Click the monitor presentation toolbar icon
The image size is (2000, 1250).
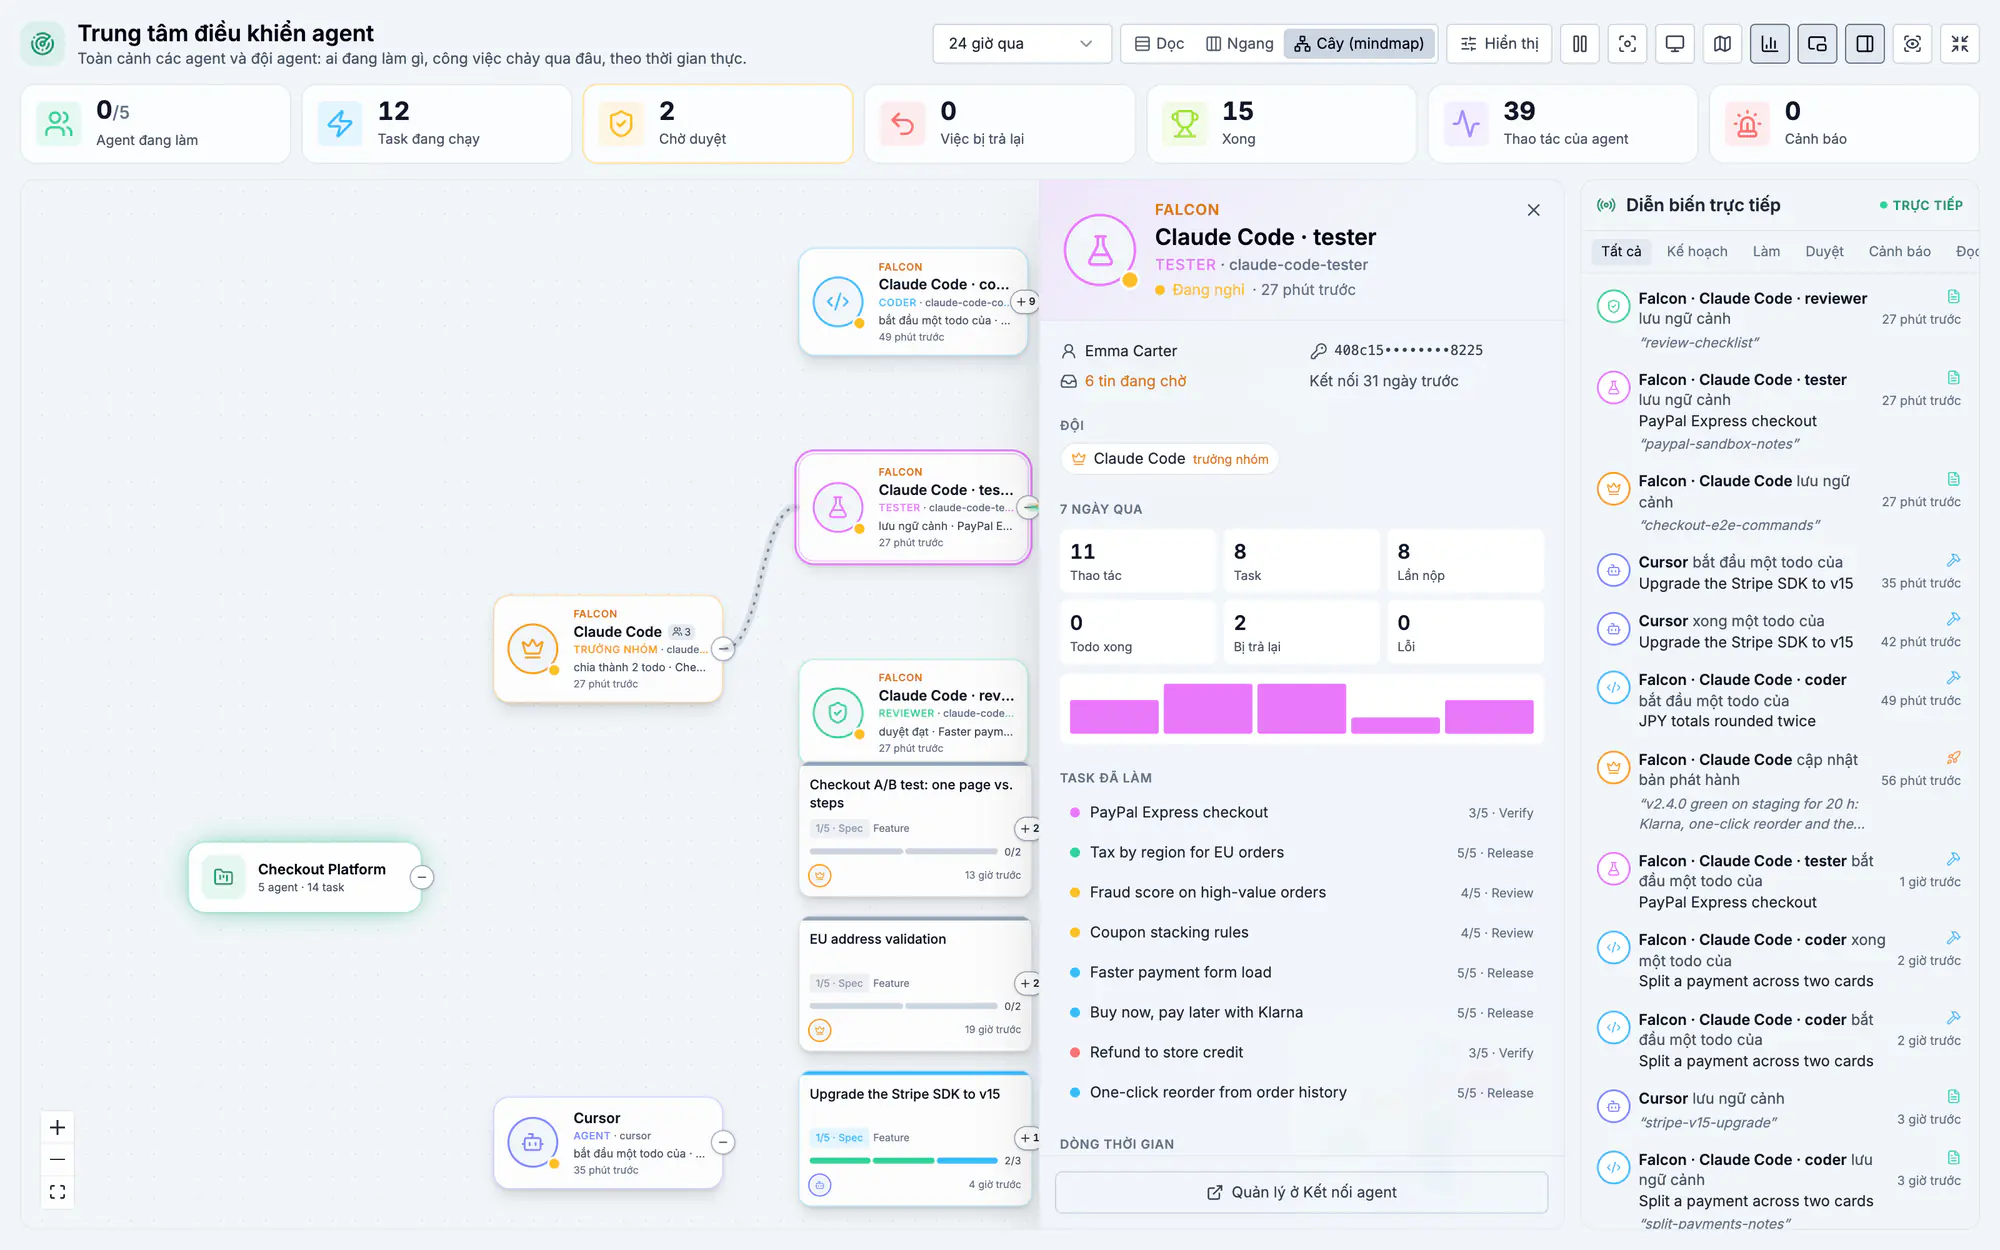(1674, 44)
